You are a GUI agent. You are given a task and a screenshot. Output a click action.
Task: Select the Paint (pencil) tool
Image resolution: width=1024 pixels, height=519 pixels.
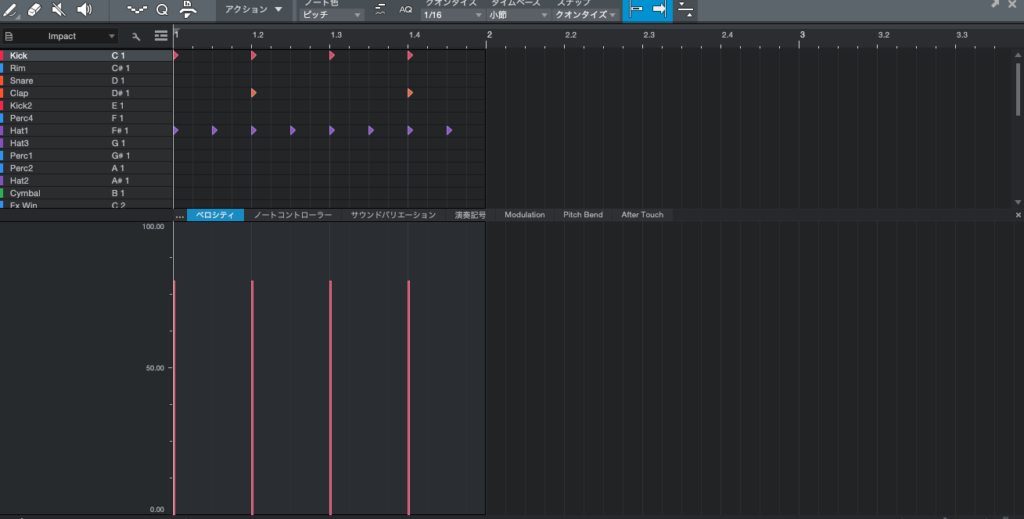coord(10,10)
